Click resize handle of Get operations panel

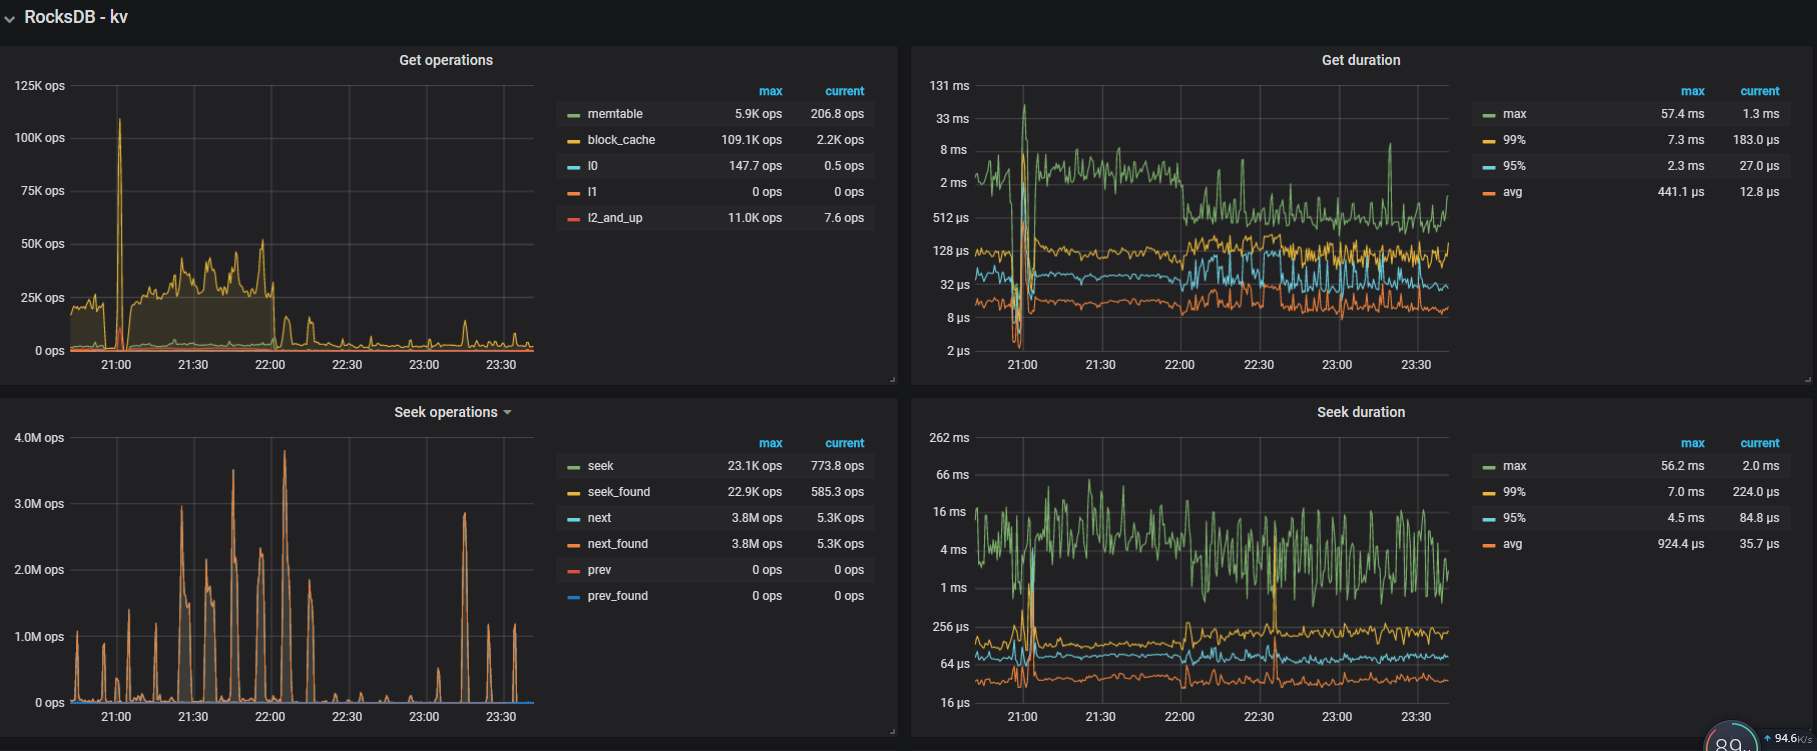click(x=892, y=380)
